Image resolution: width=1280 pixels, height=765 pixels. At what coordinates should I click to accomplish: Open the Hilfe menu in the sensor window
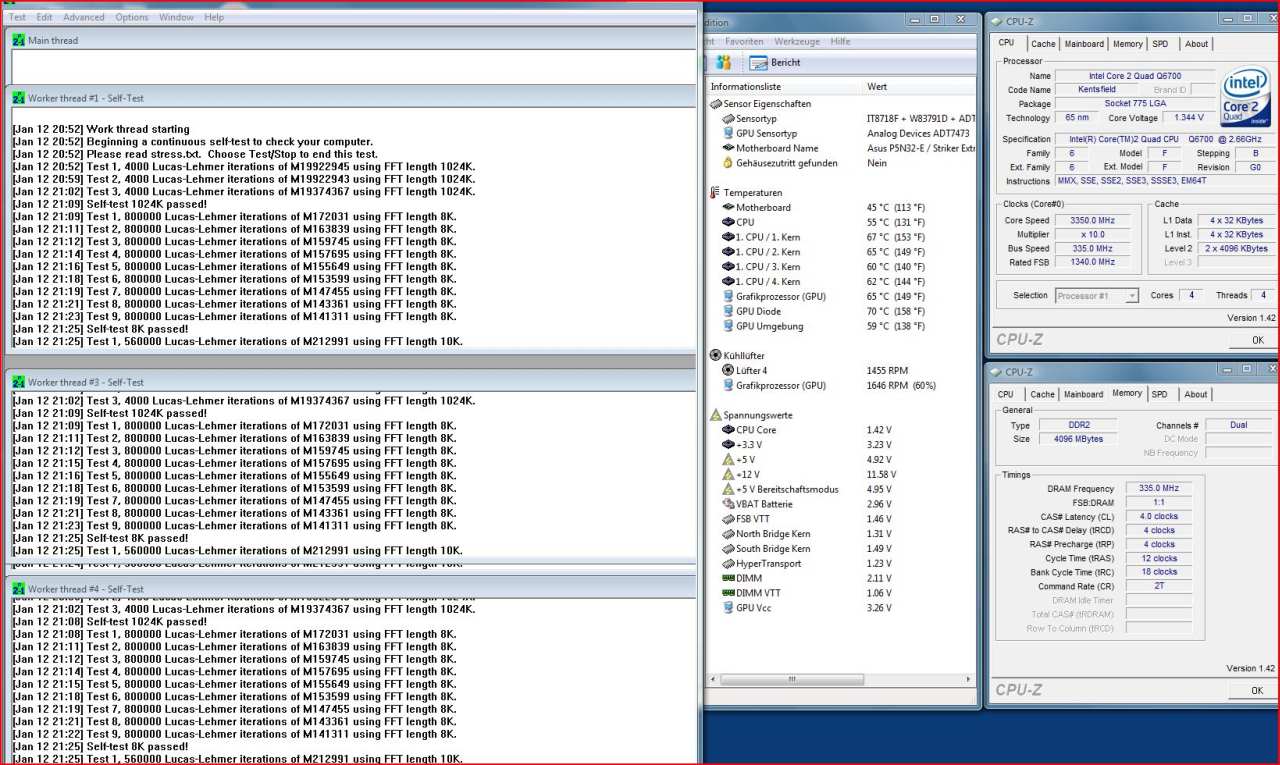click(x=840, y=41)
